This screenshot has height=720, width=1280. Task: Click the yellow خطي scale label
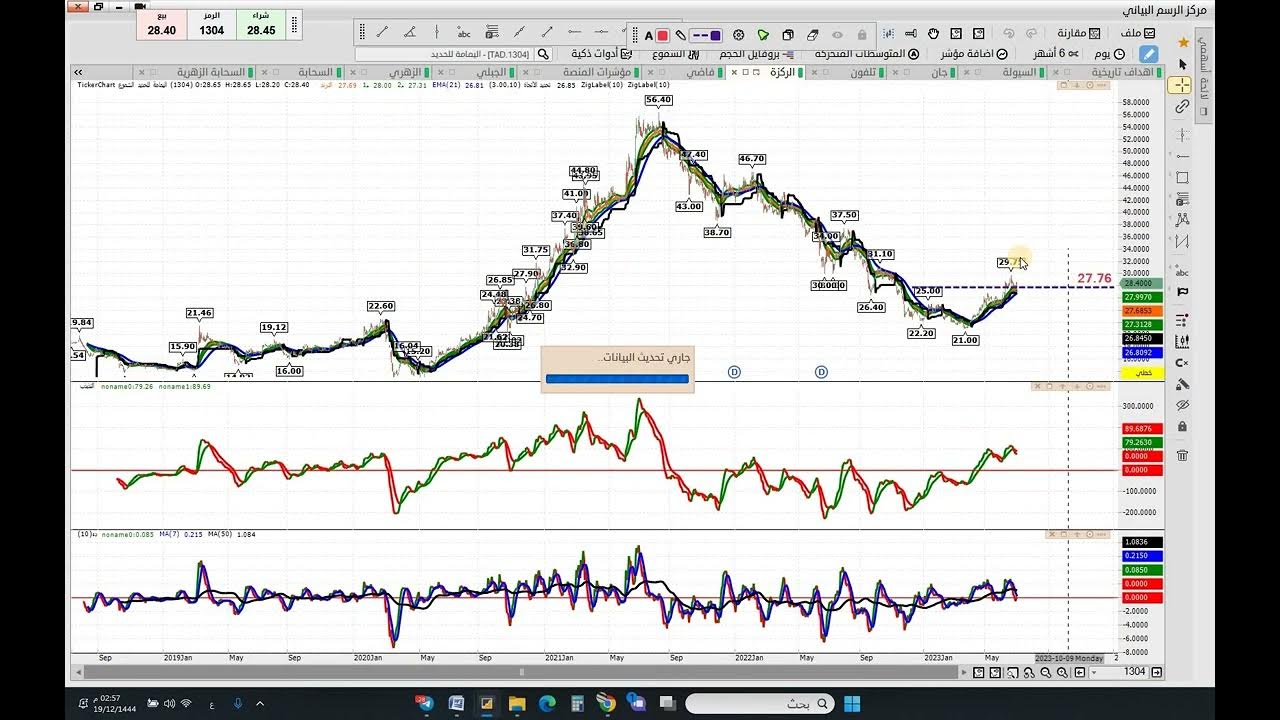point(1144,372)
